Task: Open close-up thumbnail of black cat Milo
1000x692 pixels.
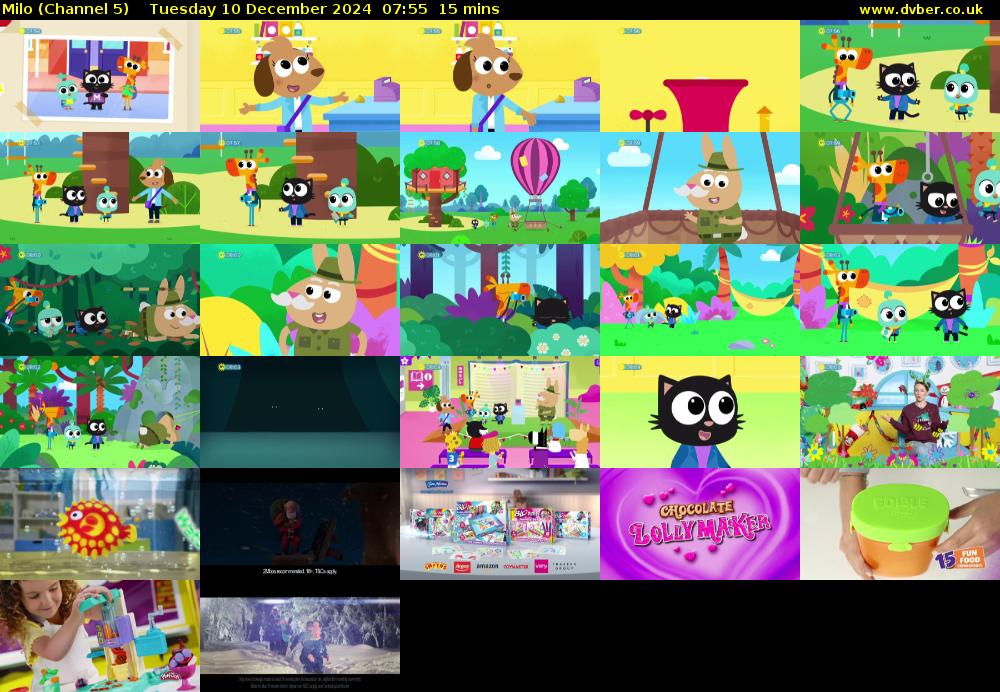Action: 700,412
